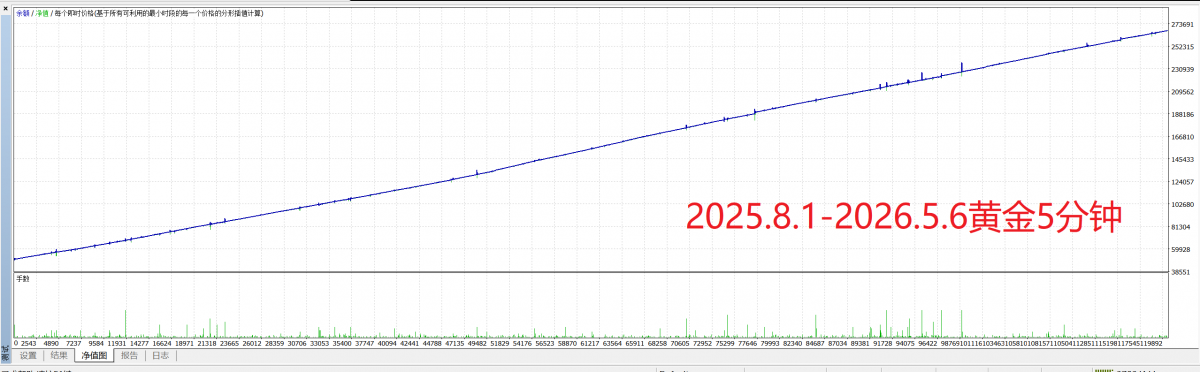Click the blue 余额 legend label
Screen dimensions: 1200x372
23,14
